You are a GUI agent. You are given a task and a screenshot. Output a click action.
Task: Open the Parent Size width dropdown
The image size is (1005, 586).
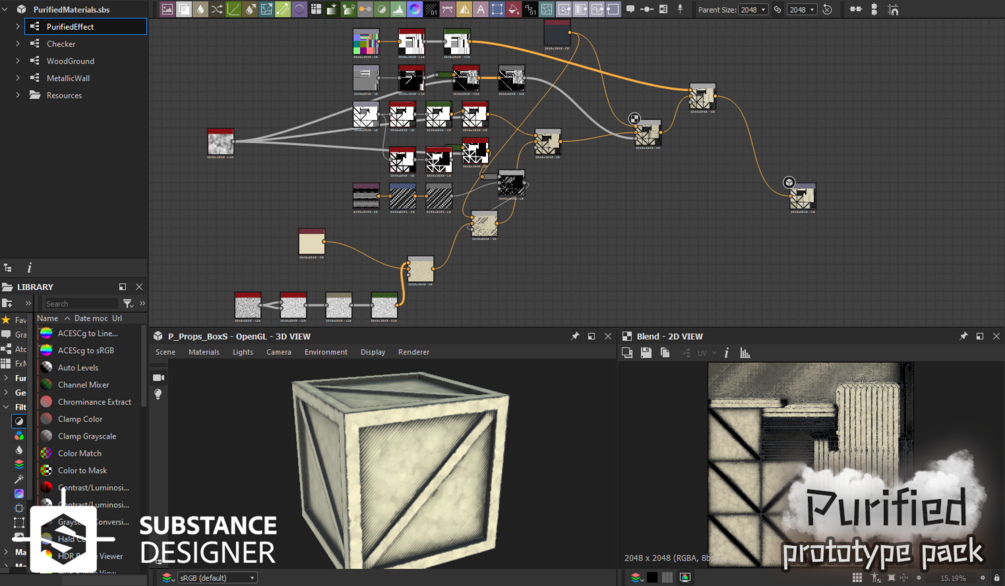pos(752,10)
